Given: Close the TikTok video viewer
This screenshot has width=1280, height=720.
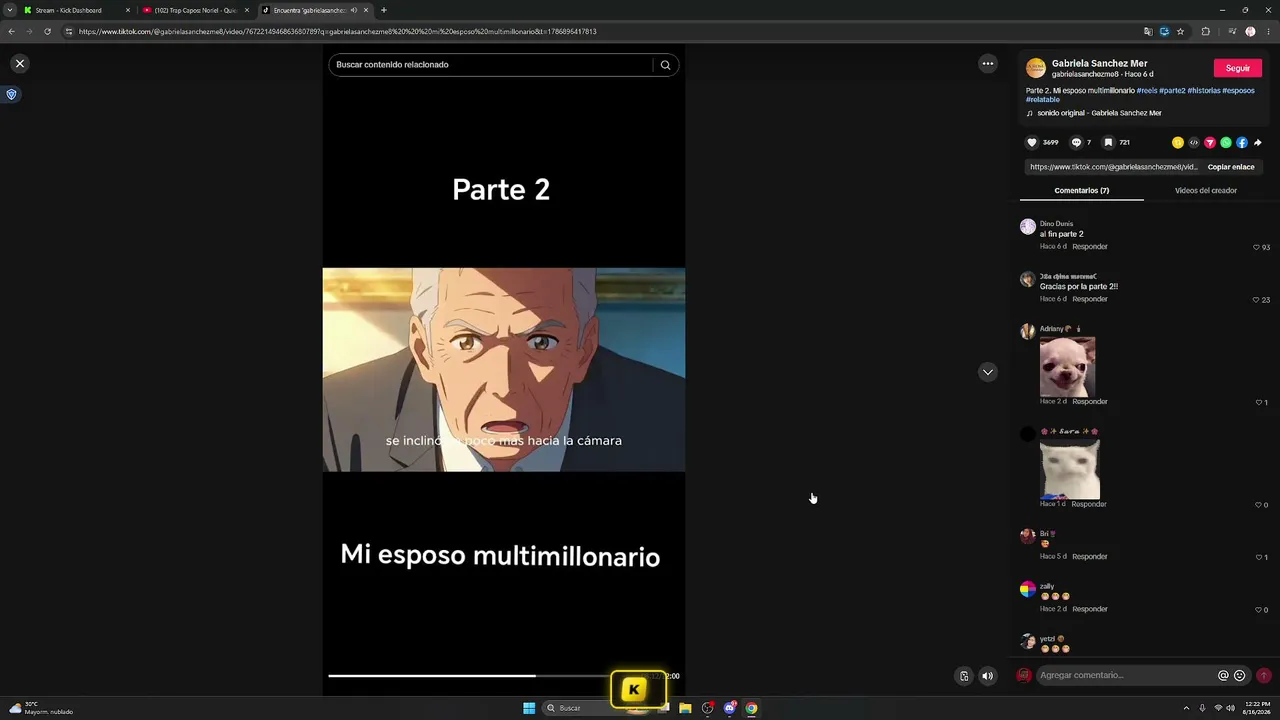Looking at the screenshot, I should (x=19, y=64).
